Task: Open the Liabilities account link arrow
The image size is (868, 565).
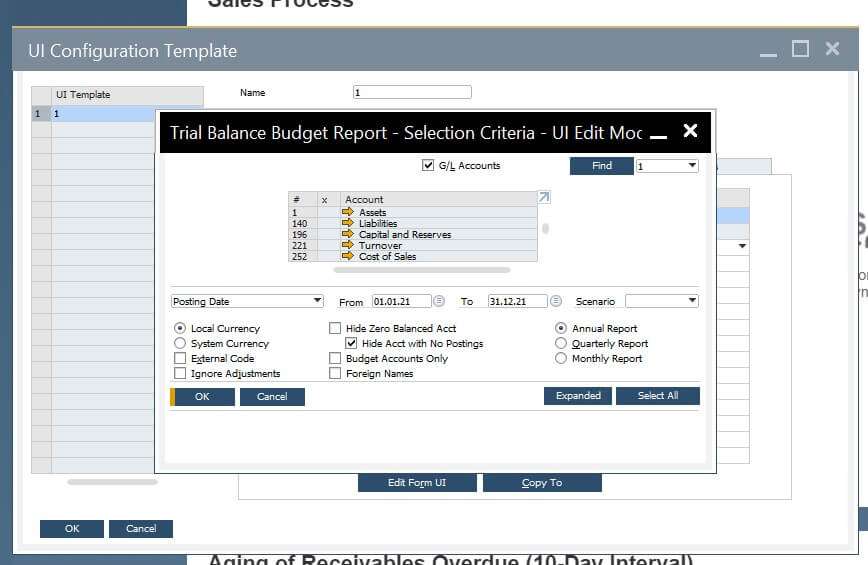Action: pyautogui.click(x=348, y=223)
